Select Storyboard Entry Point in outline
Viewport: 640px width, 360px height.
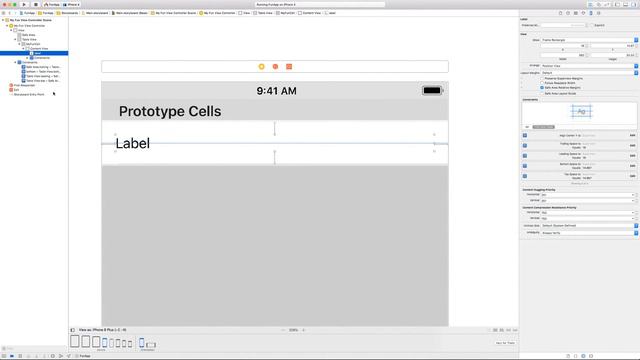(29, 94)
